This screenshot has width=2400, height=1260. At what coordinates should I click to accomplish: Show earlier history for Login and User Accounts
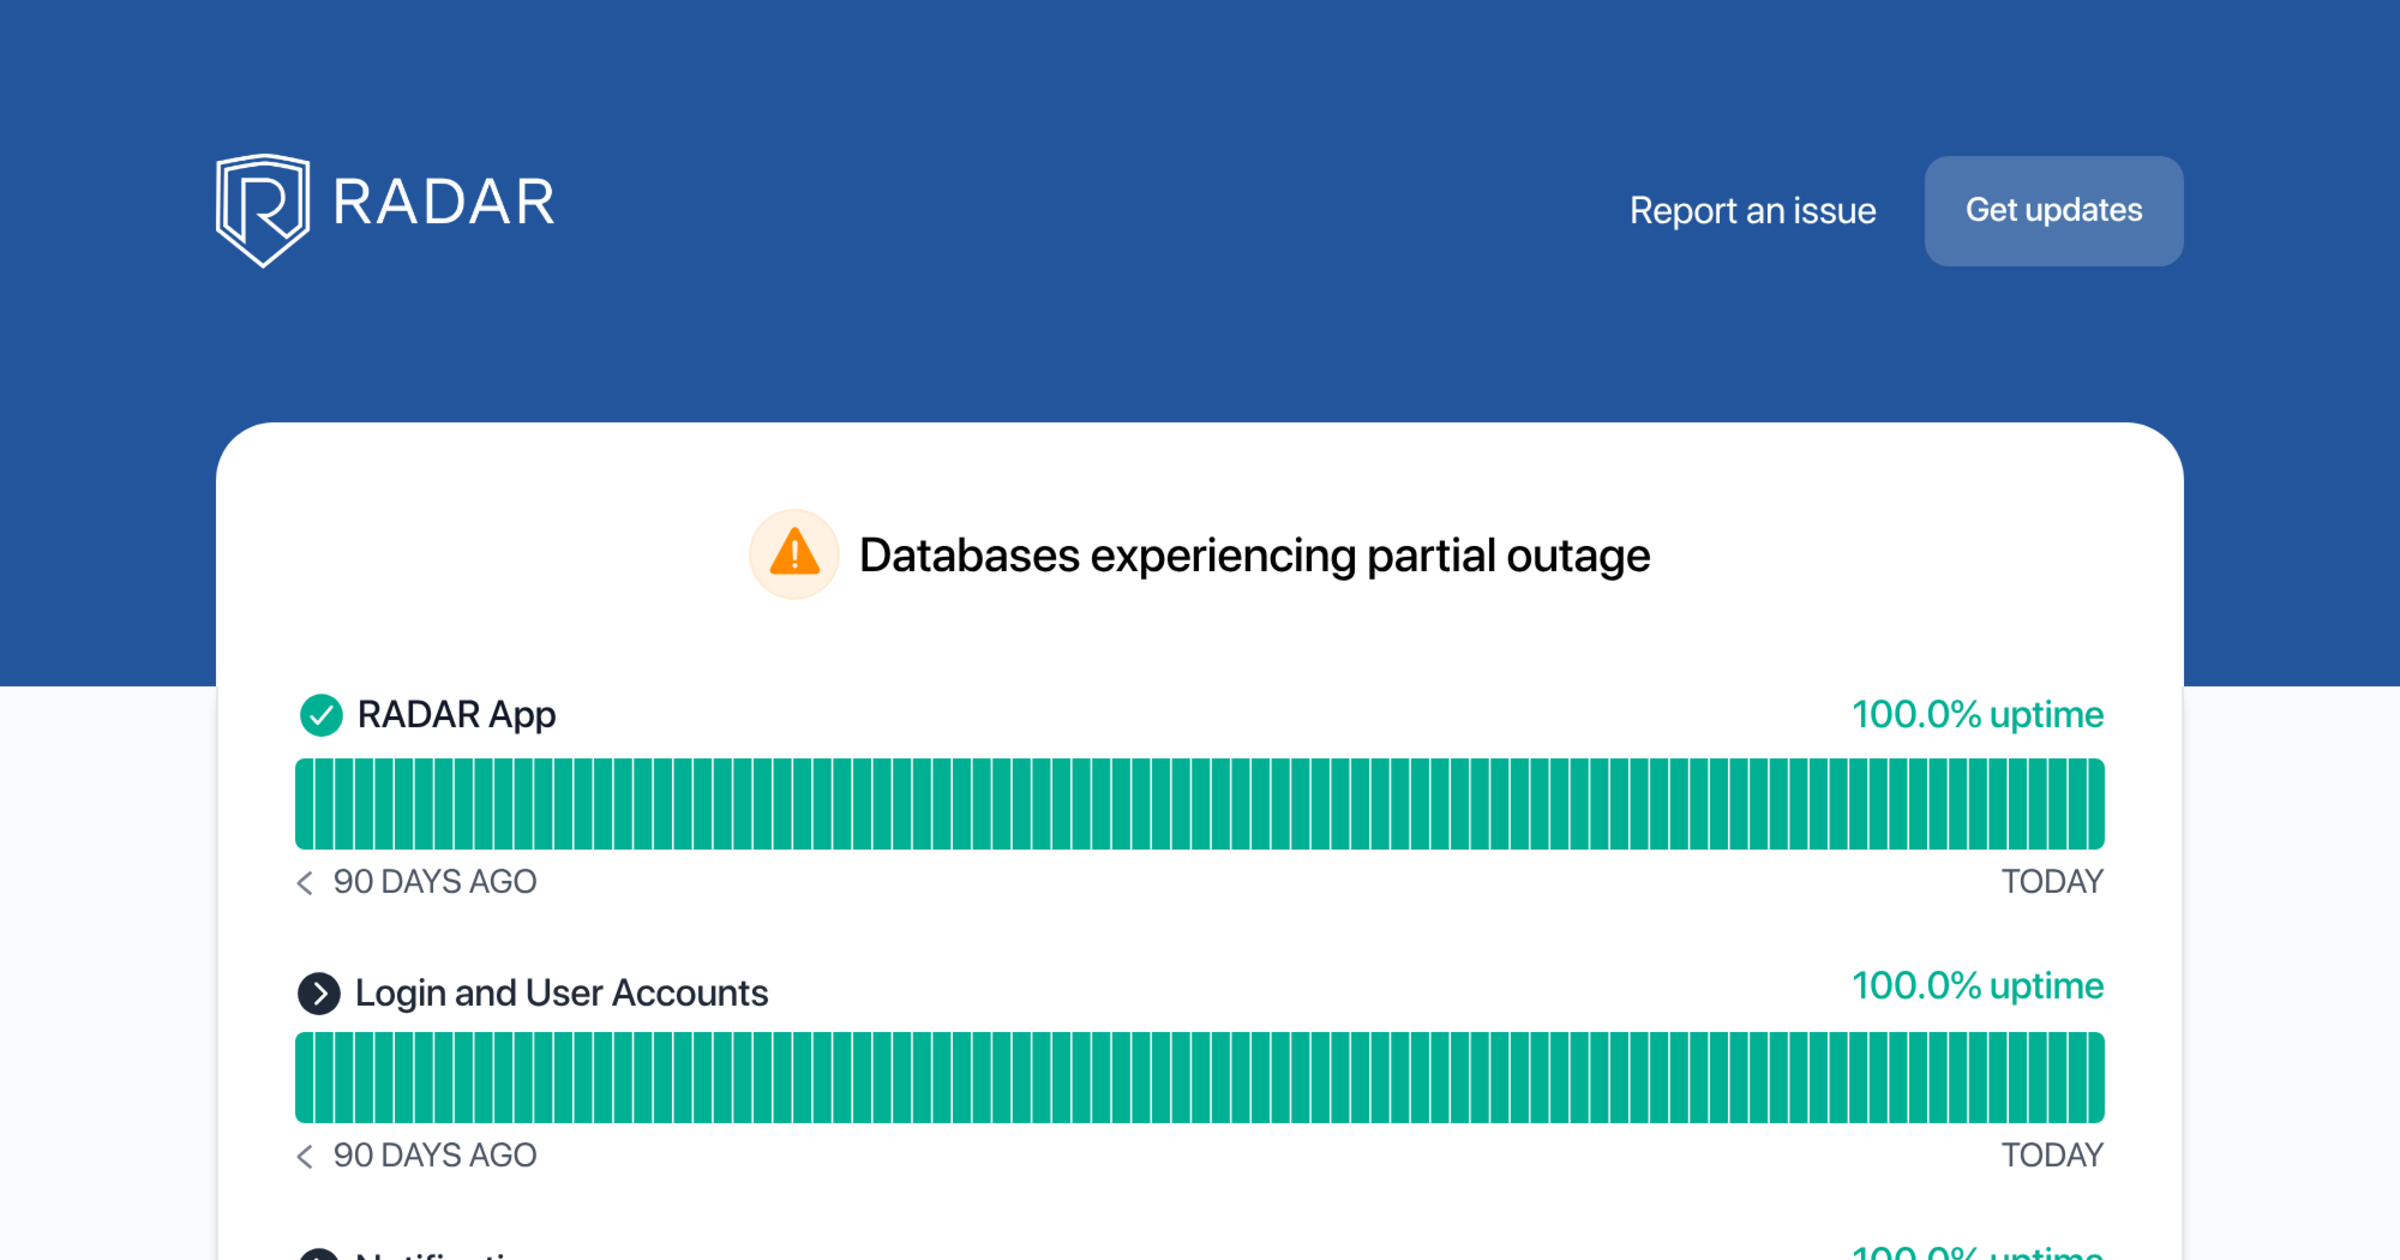click(x=305, y=1156)
